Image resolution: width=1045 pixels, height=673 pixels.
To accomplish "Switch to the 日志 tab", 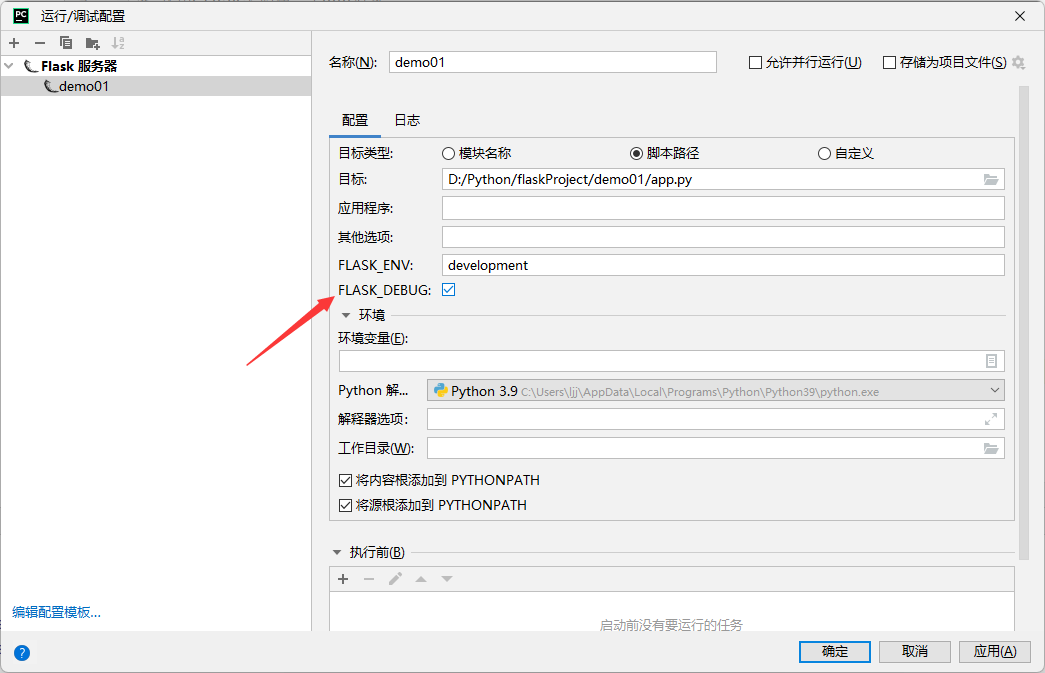I will 406,118.
